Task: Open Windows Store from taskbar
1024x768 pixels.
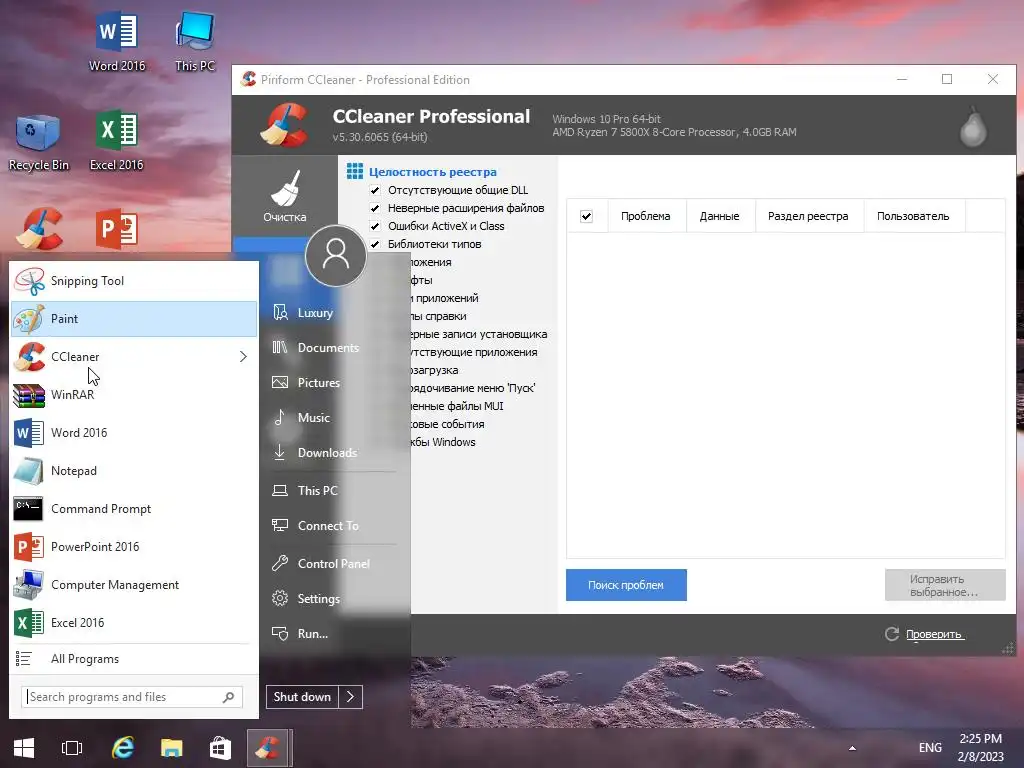Action: coord(220,748)
